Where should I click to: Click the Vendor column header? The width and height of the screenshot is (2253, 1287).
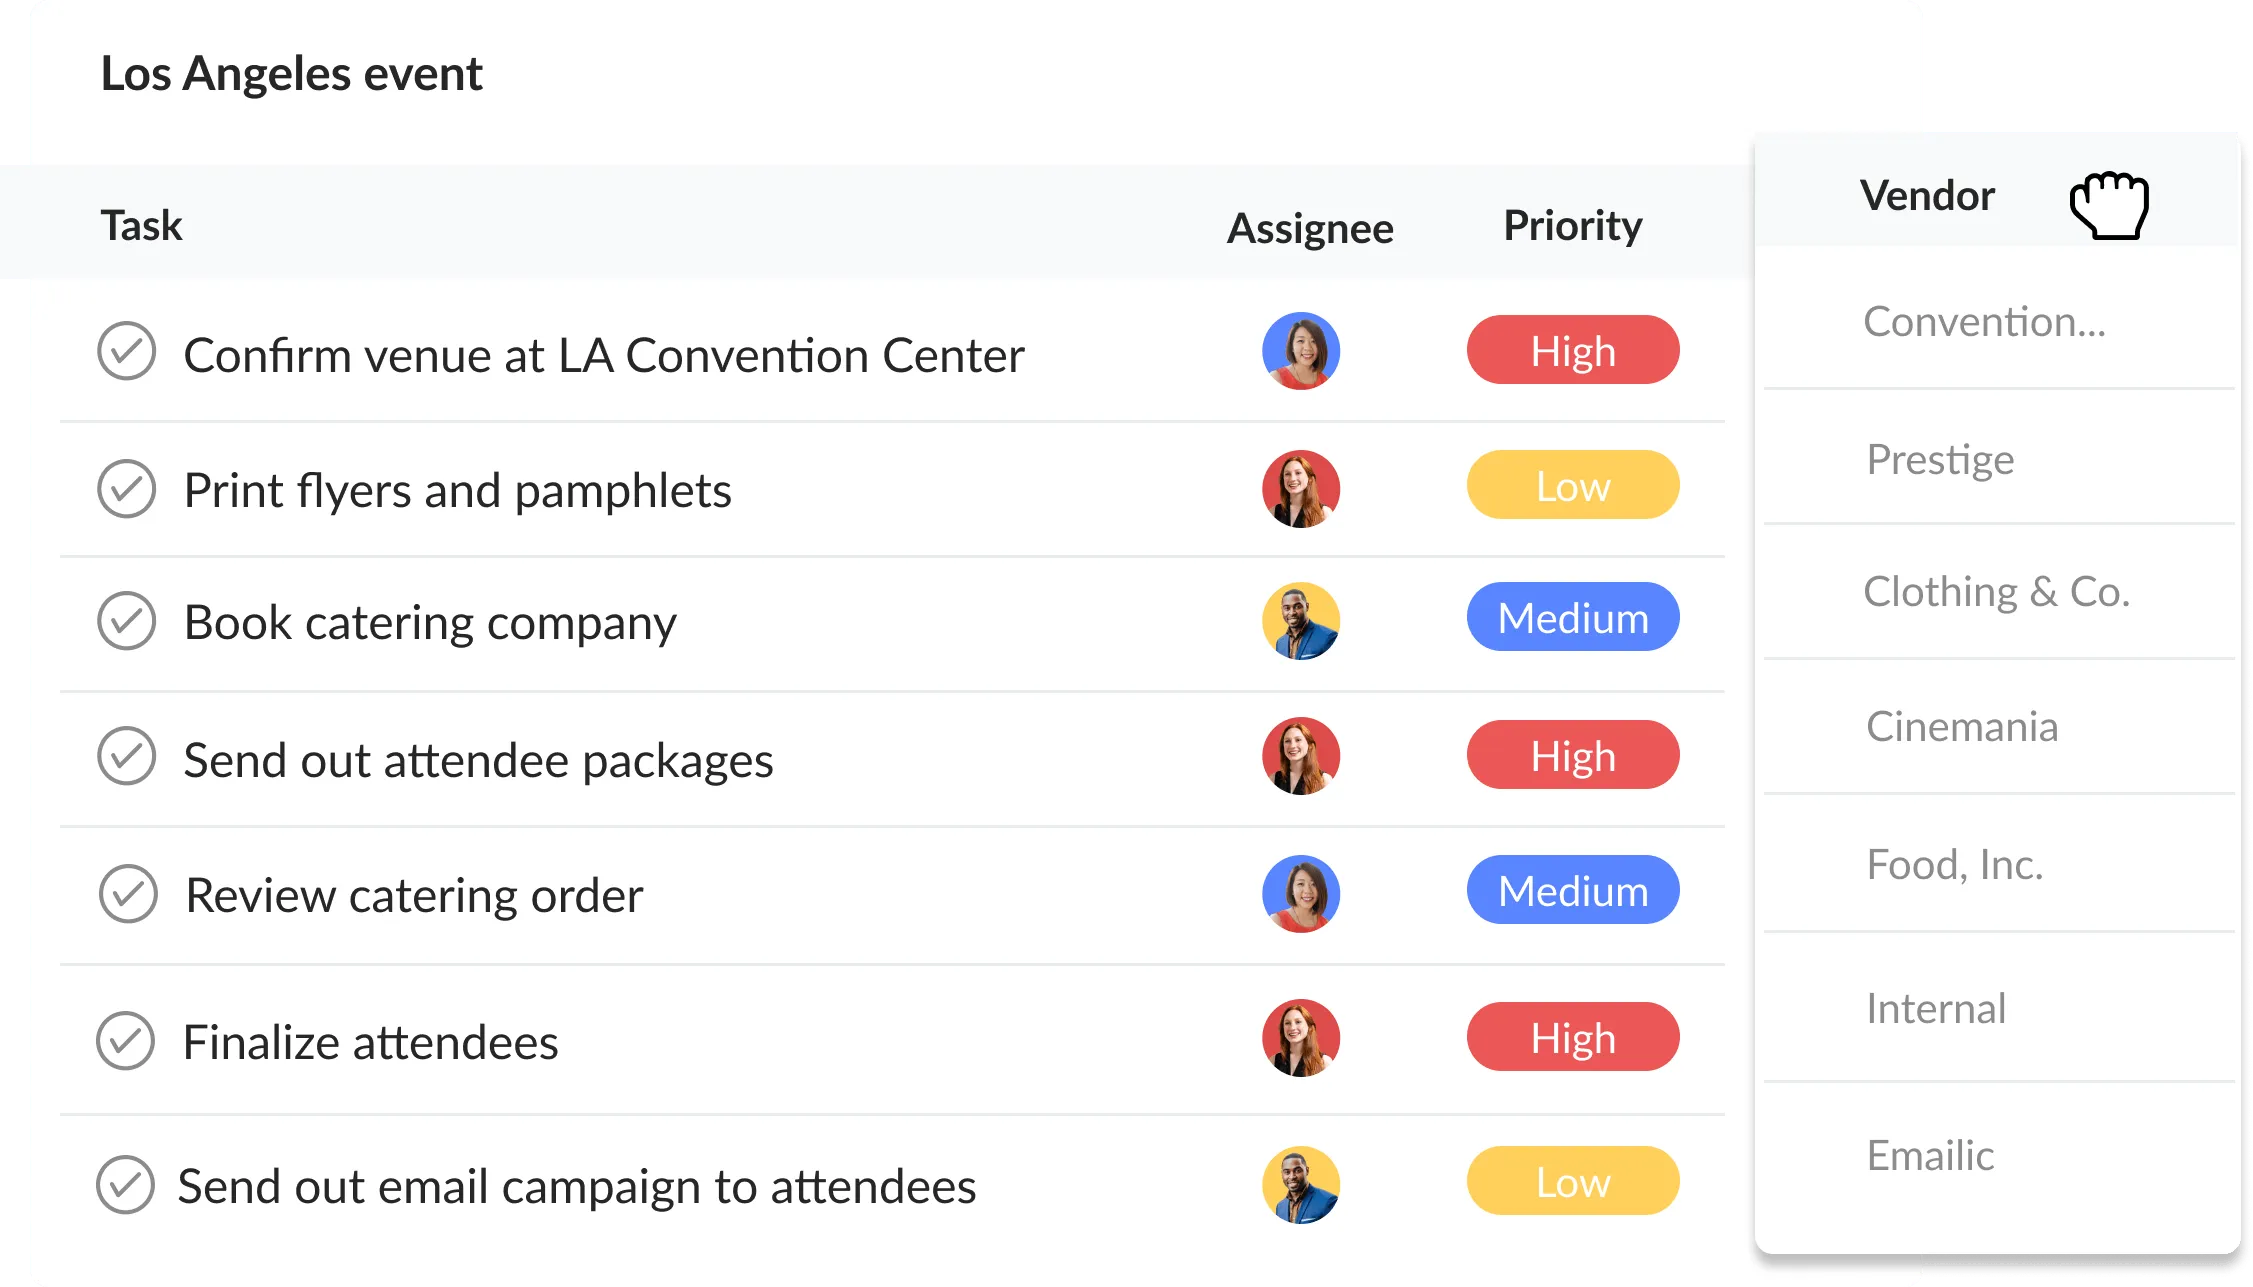(x=1927, y=195)
